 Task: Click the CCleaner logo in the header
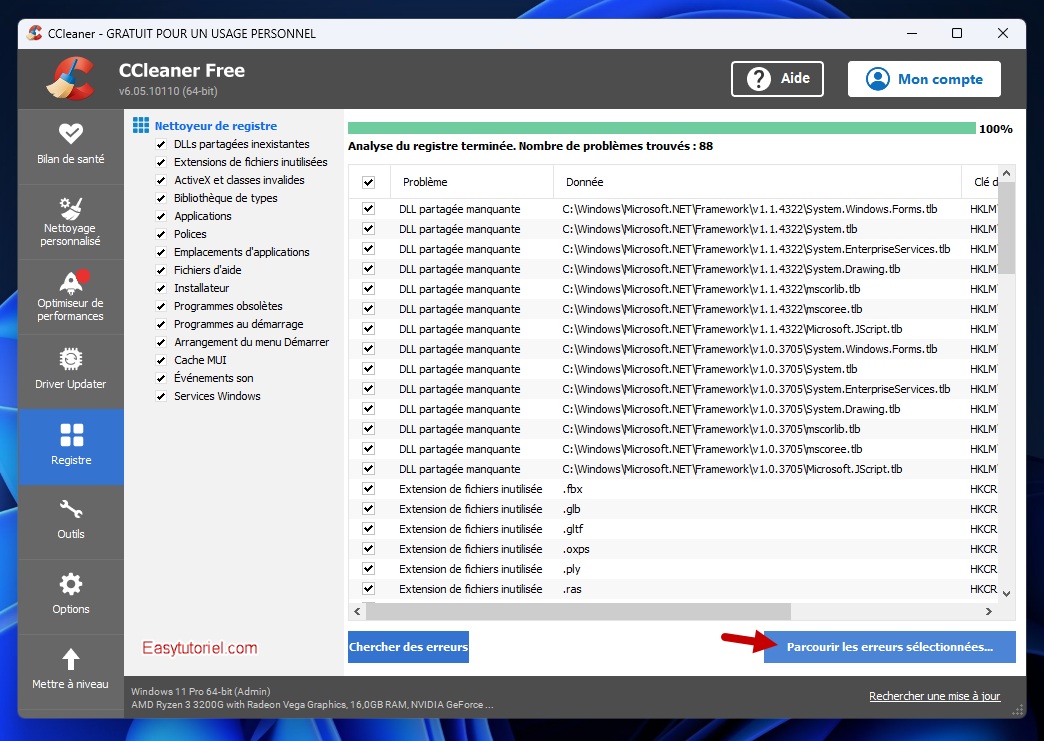[x=71, y=79]
